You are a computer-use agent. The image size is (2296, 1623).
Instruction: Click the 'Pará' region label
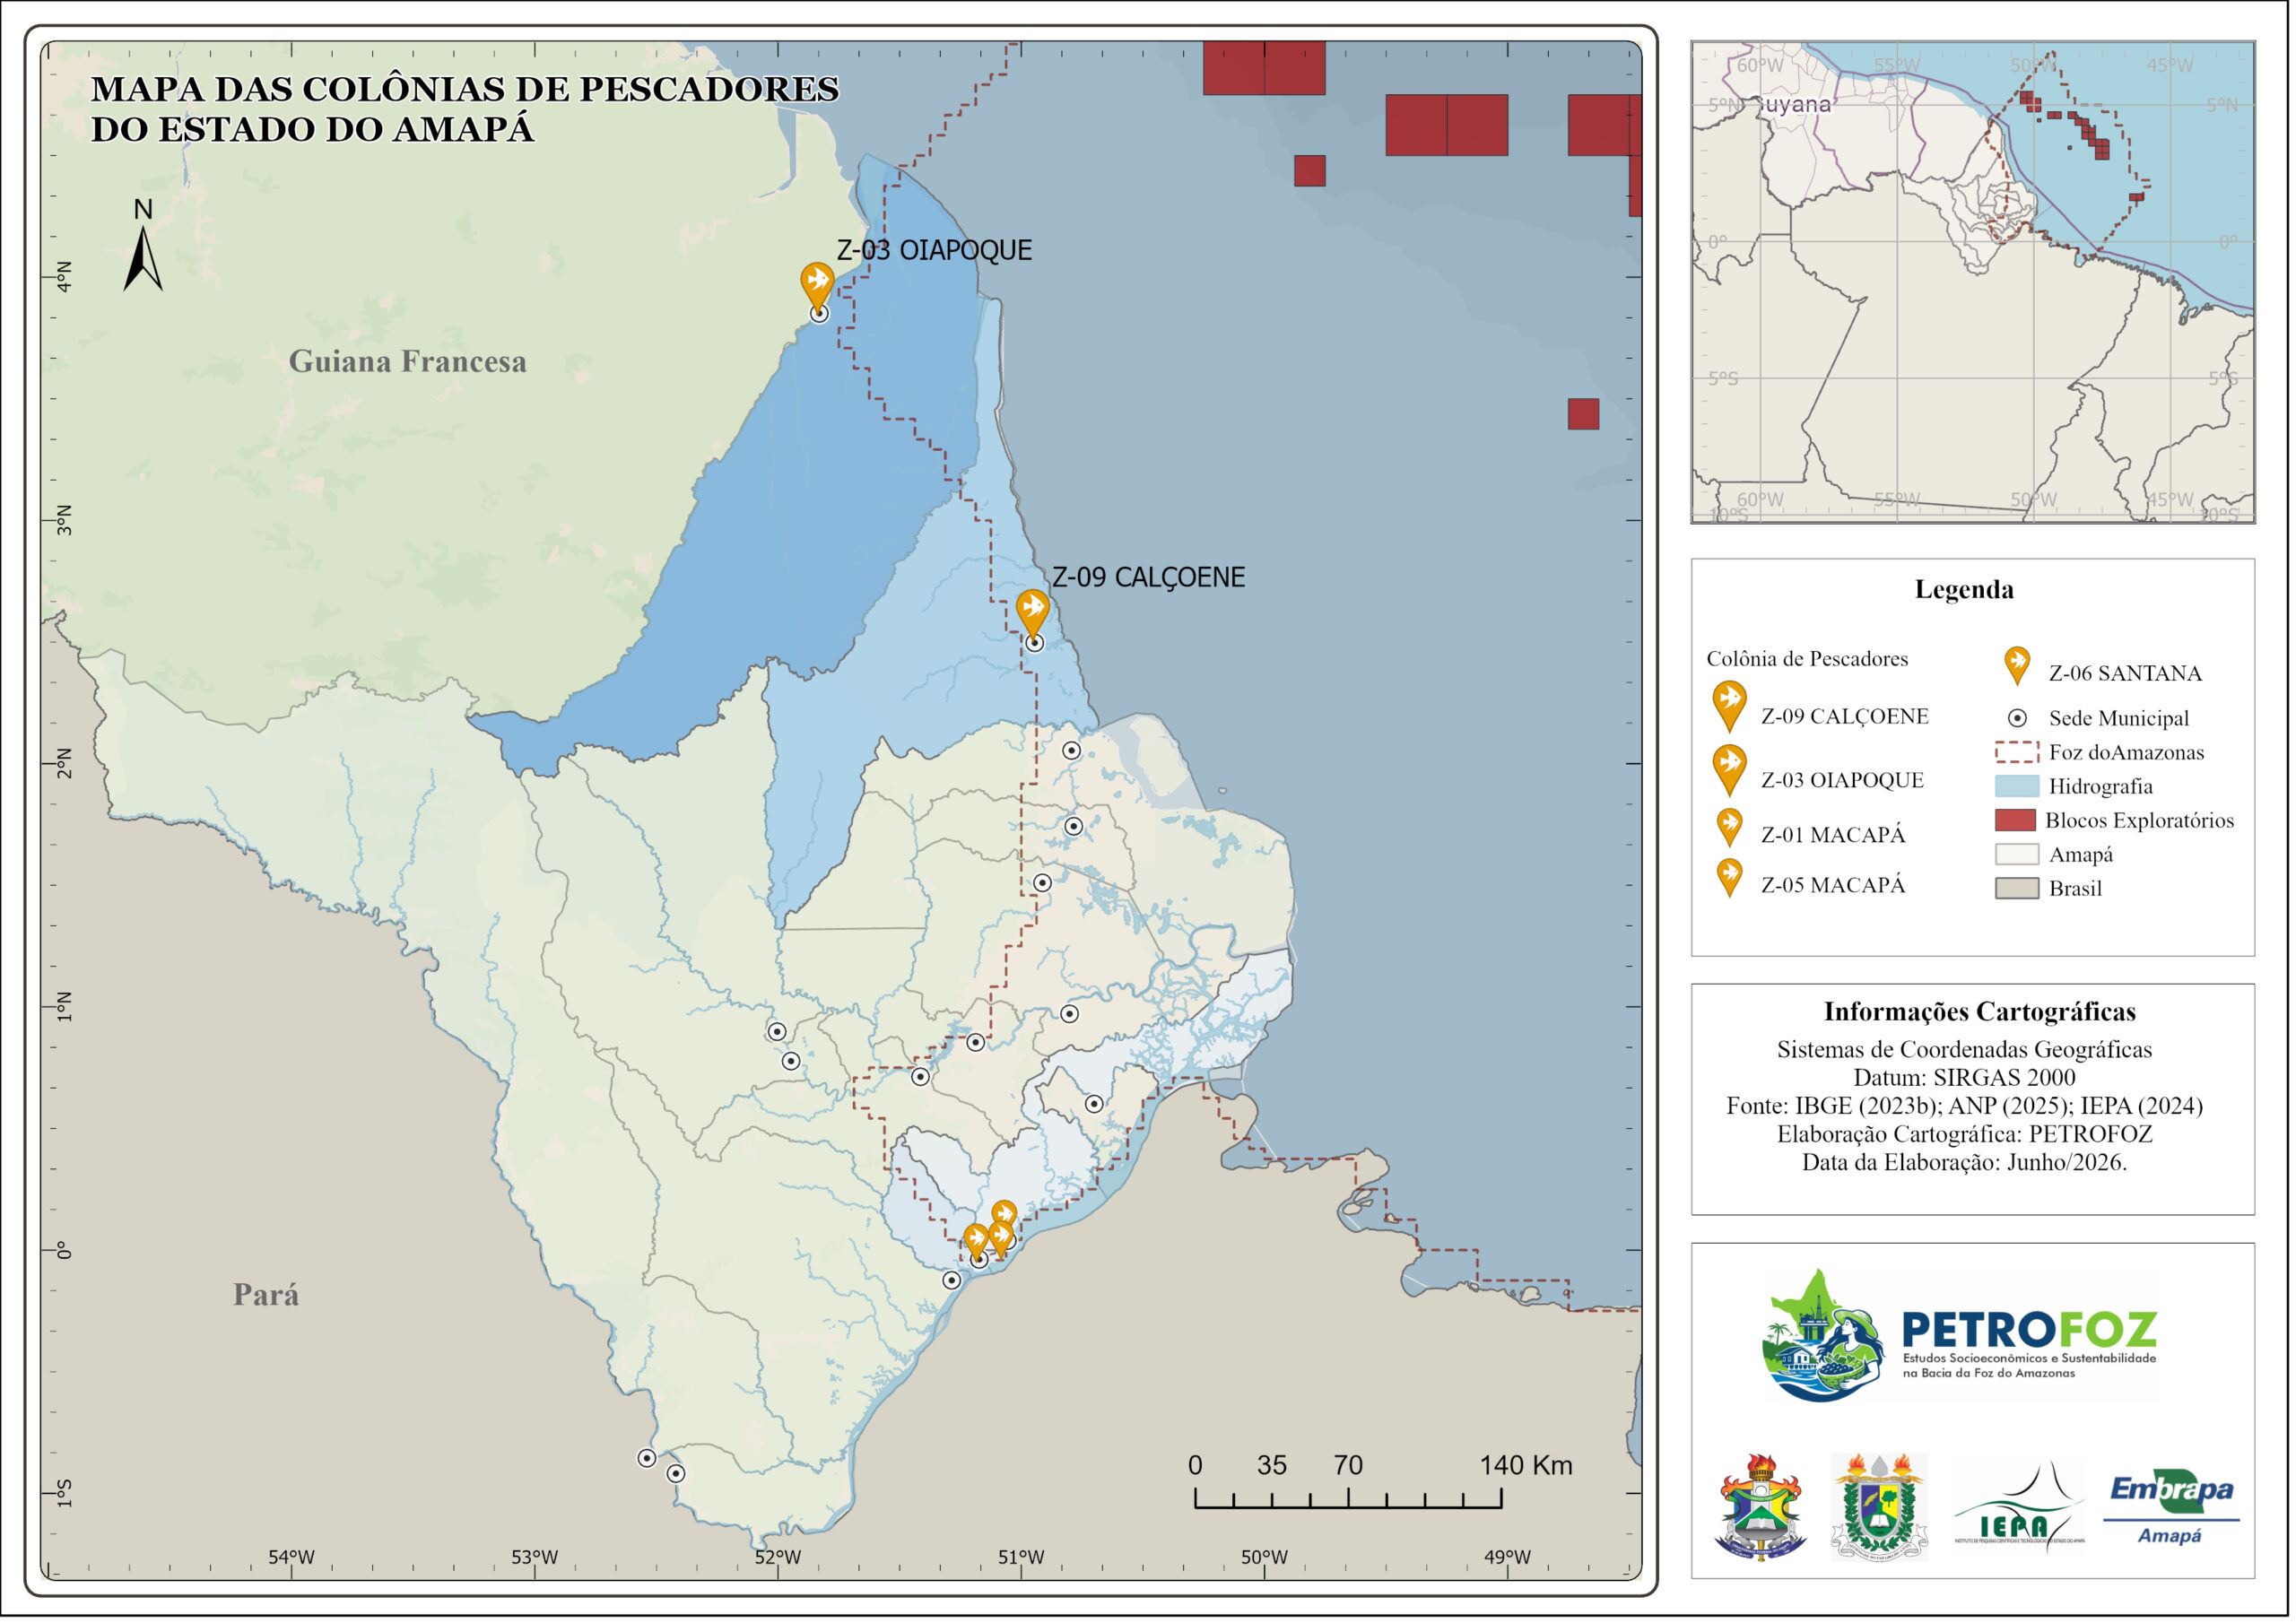pos(266,1296)
